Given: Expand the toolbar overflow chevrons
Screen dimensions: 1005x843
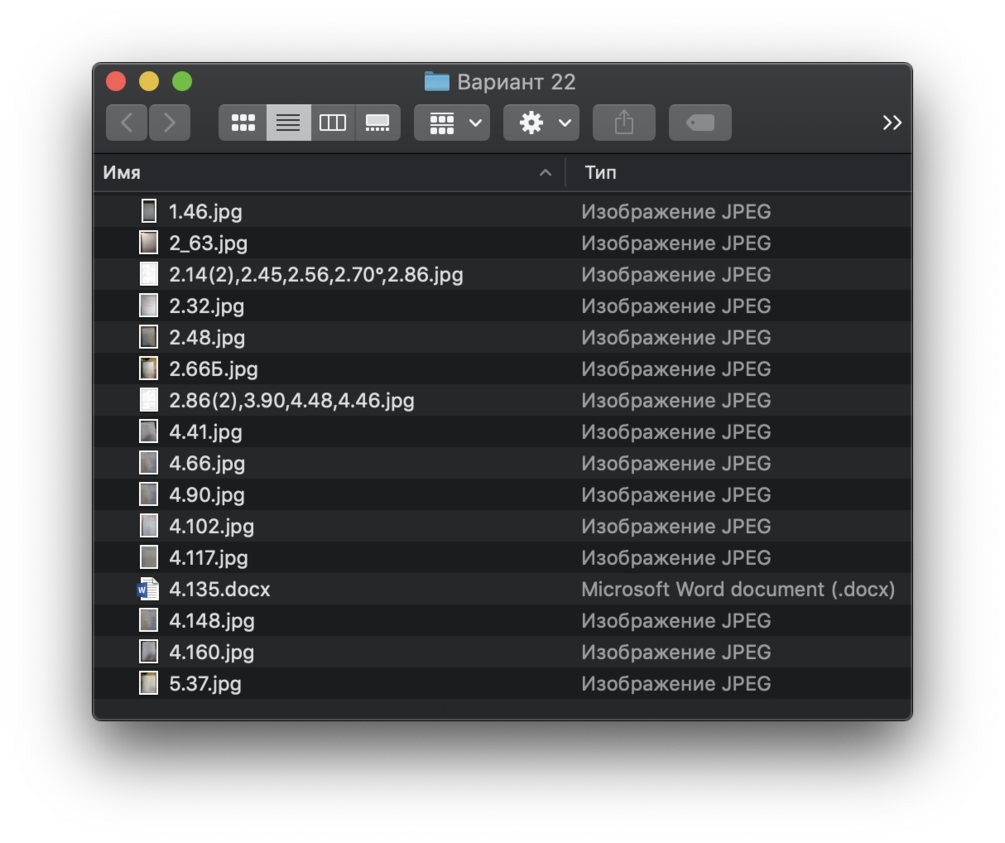Looking at the screenshot, I should pos(892,122).
